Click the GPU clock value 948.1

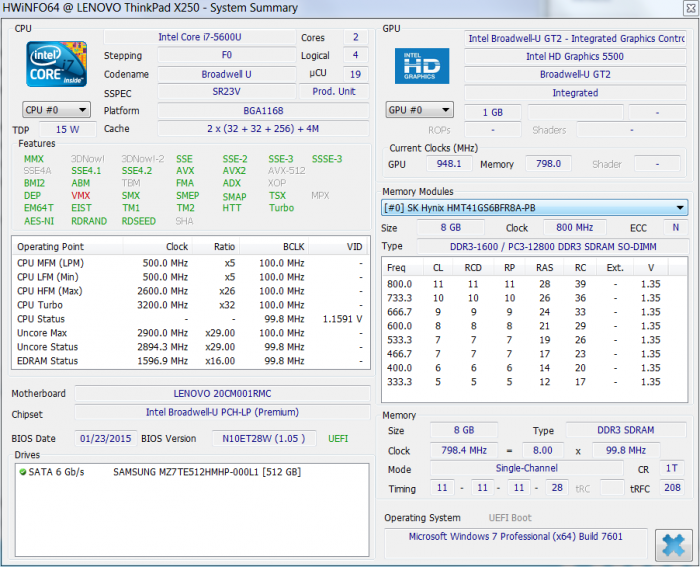[x=449, y=164]
